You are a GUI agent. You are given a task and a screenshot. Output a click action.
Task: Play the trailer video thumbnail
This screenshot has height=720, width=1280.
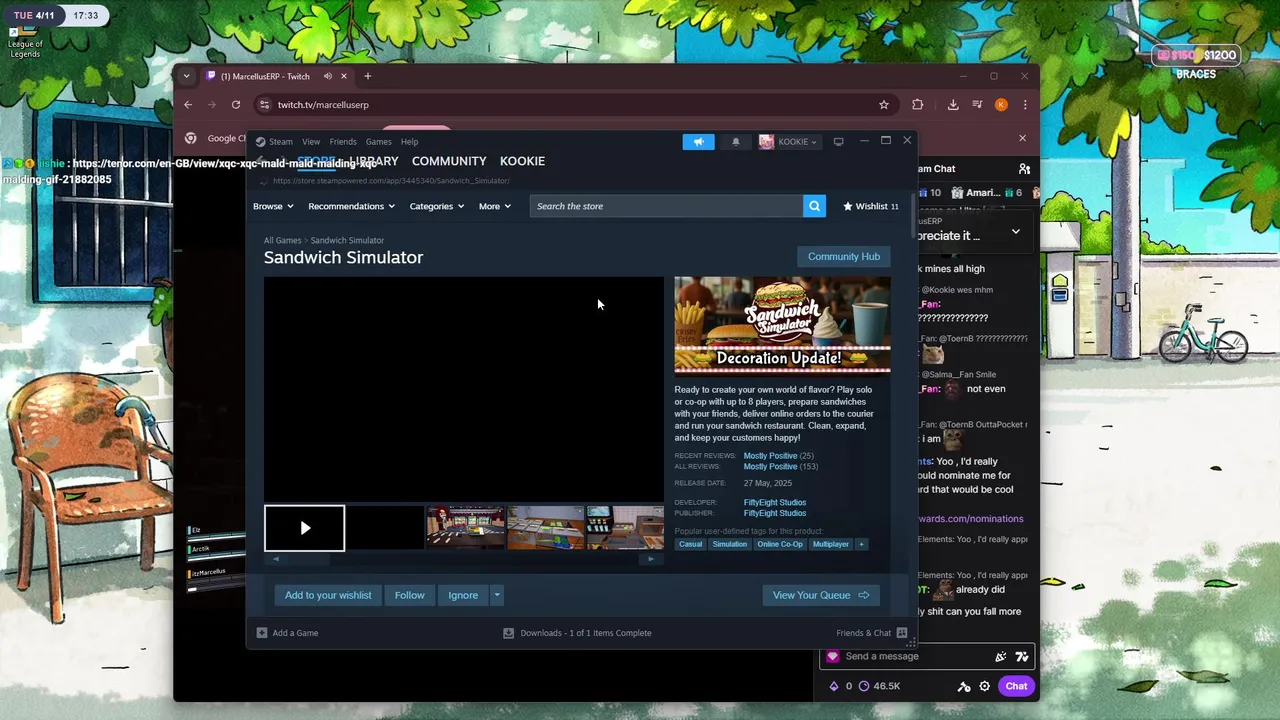[305, 528]
